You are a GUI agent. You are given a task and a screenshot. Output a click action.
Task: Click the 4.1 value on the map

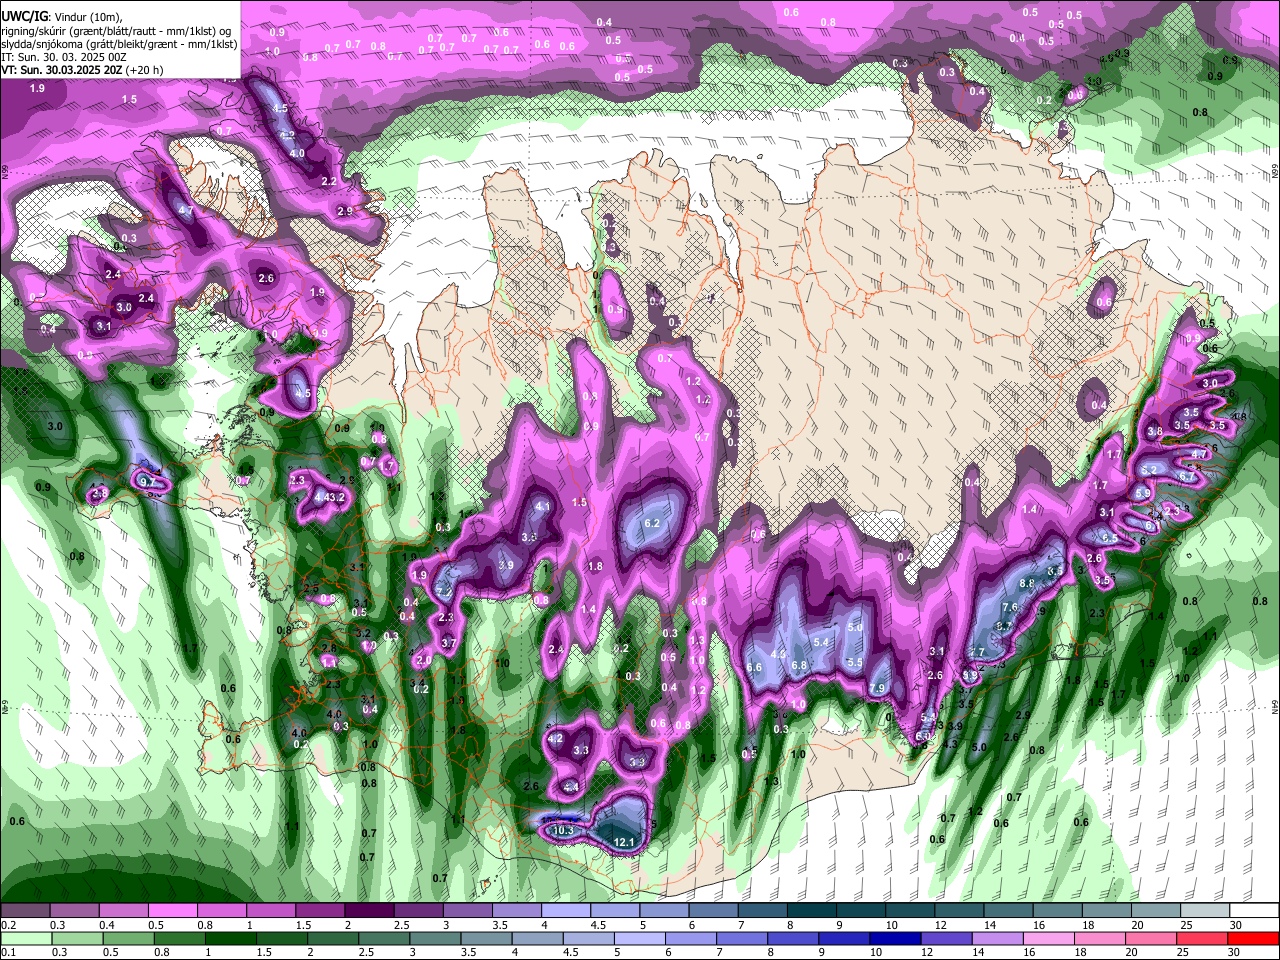544,508
